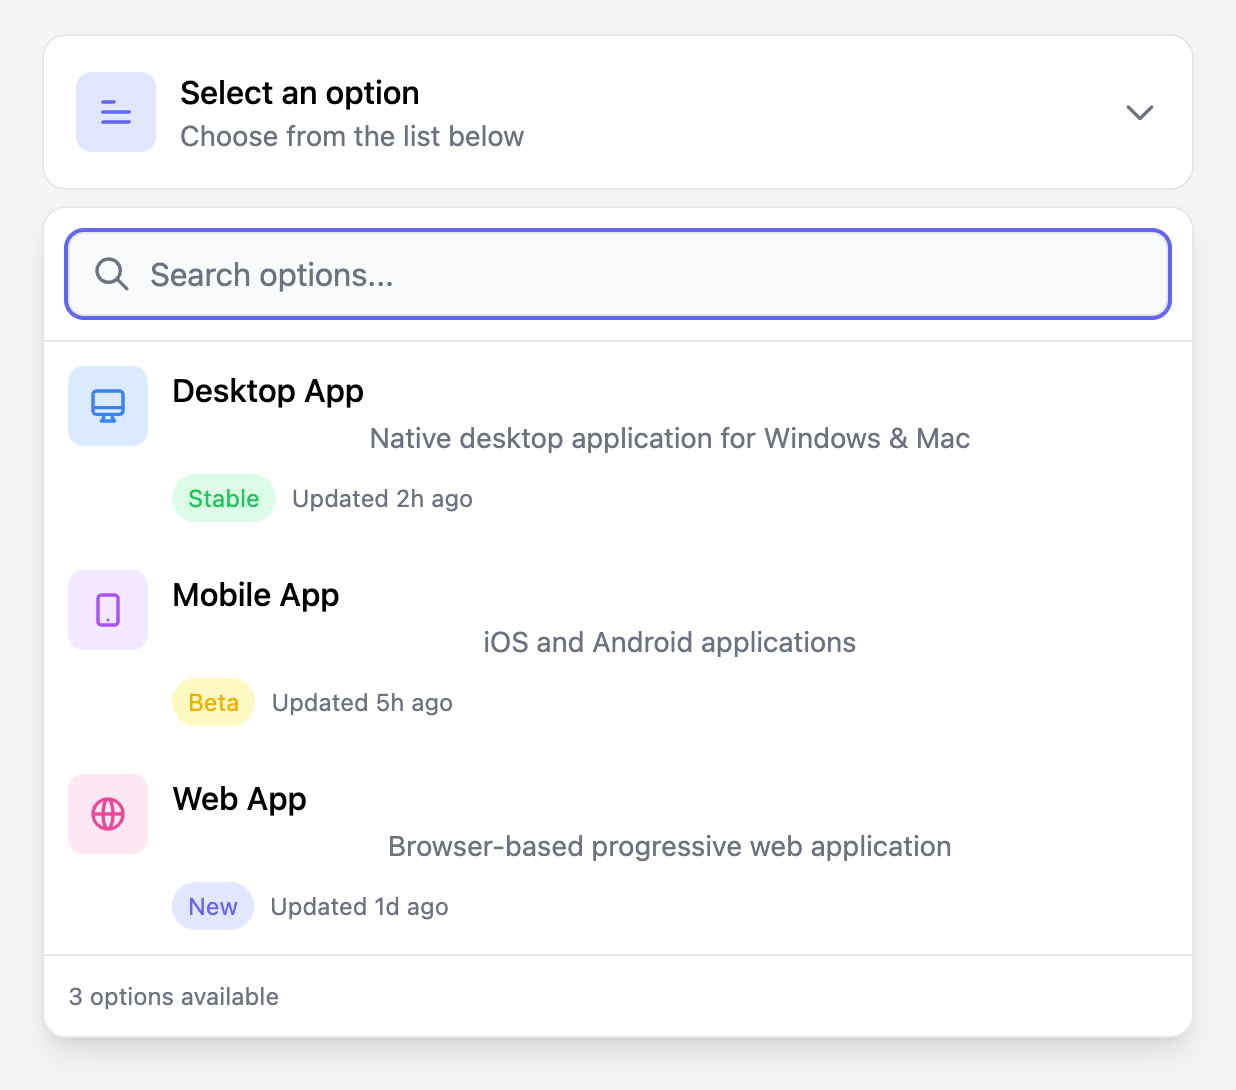Click the Mobile App phone icon
This screenshot has width=1236, height=1090.
(108, 610)
